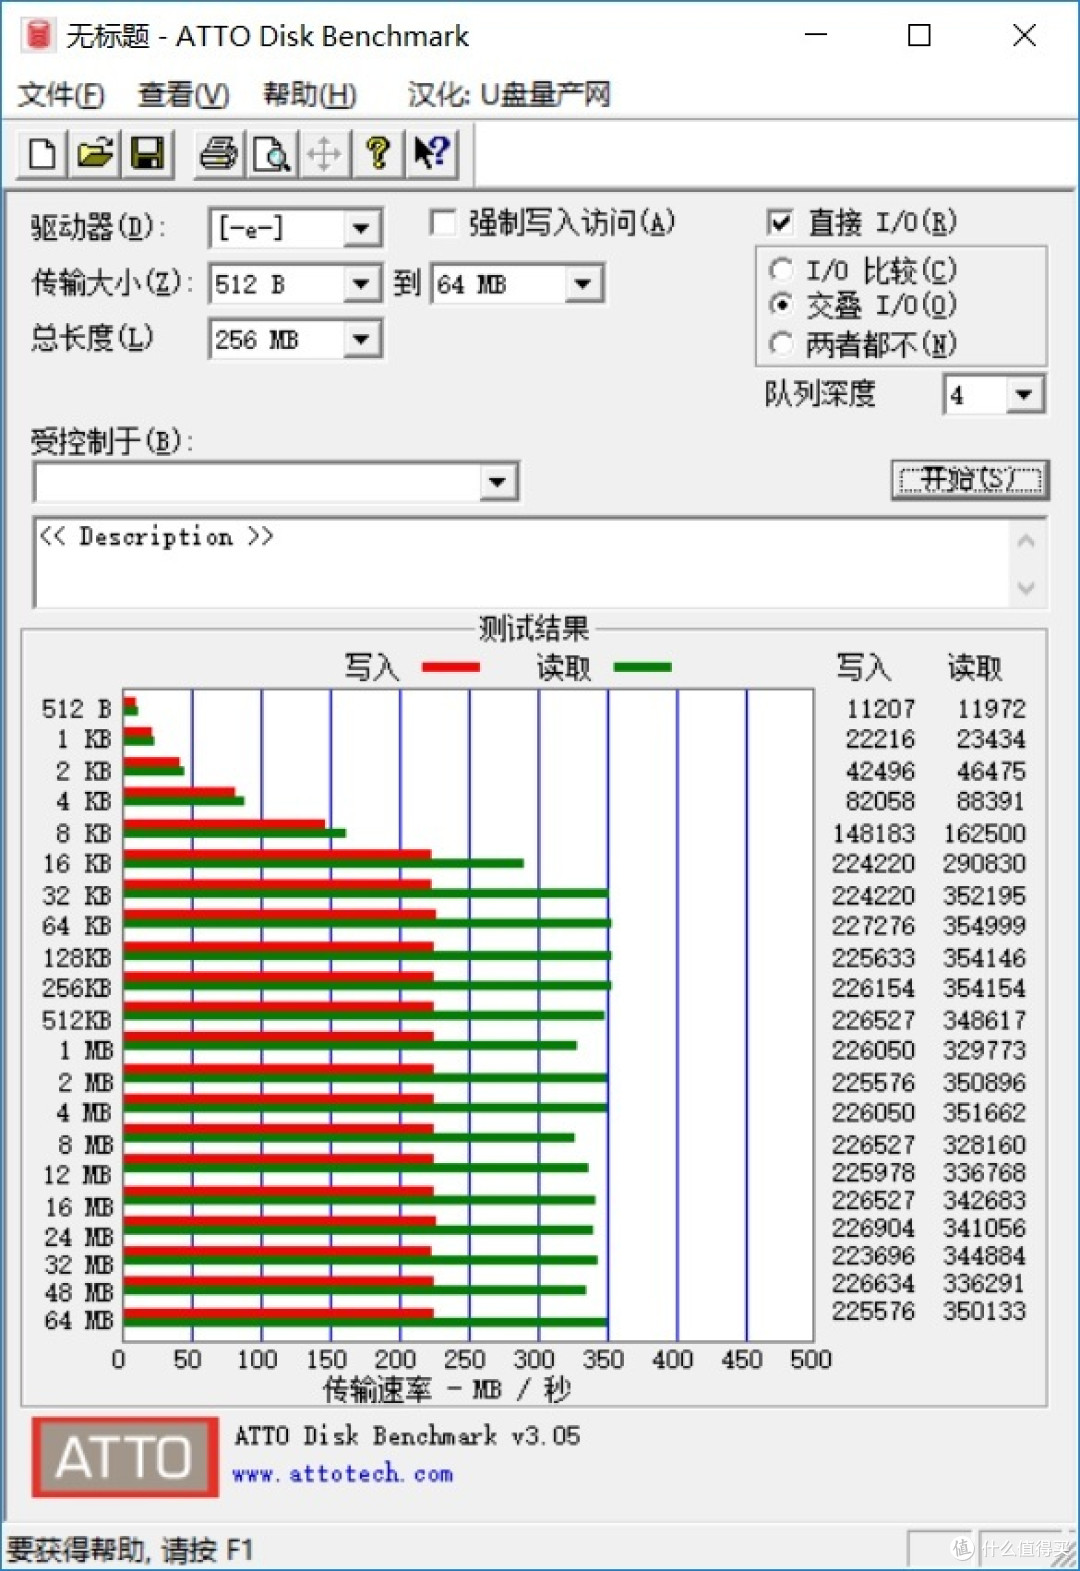
Task: Maximize the ATTO Disk Benchmark window
Action: (x=919, y=35)
